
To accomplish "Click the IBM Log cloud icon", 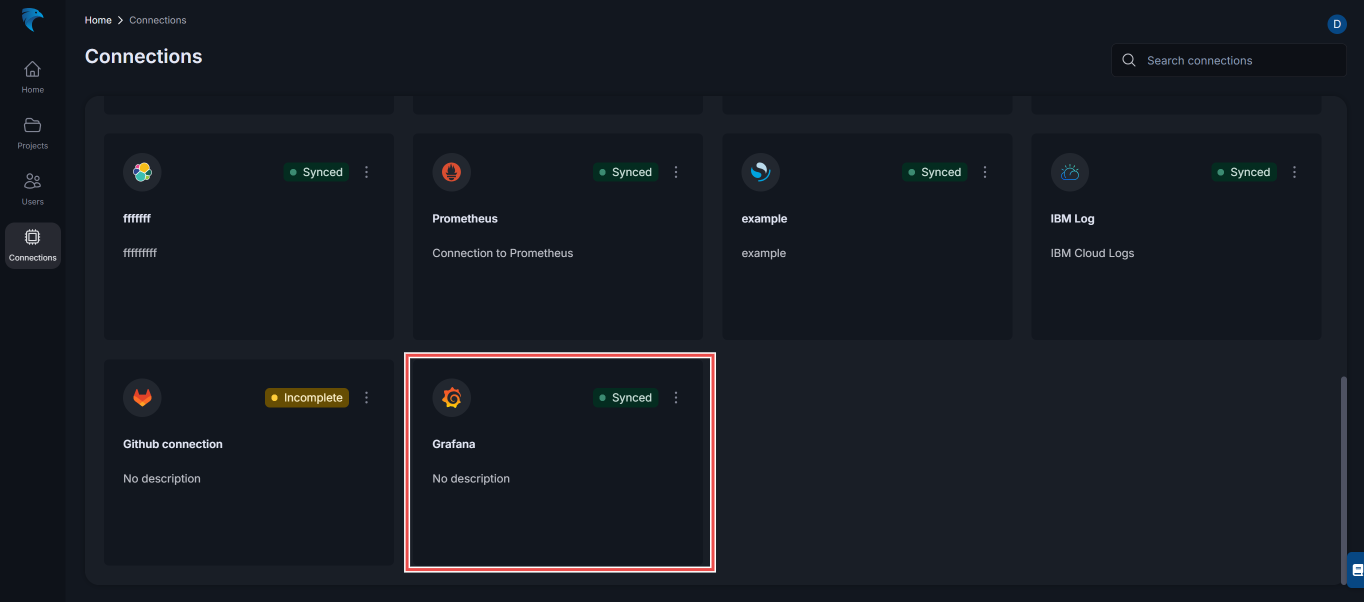I will click(x=1069, y=172).
